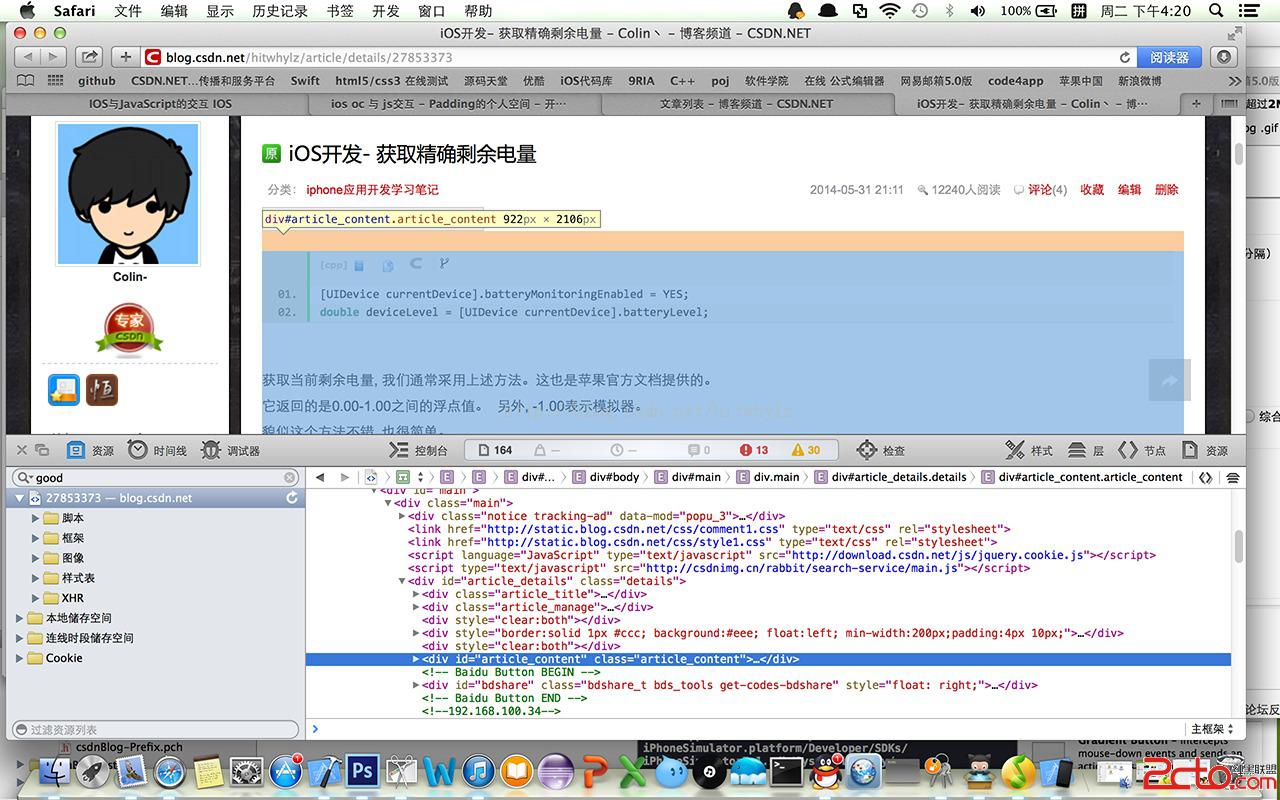Expand the Cookie folder in sidebar
This screenshot has width=1280, height=800.
[19, 658]
